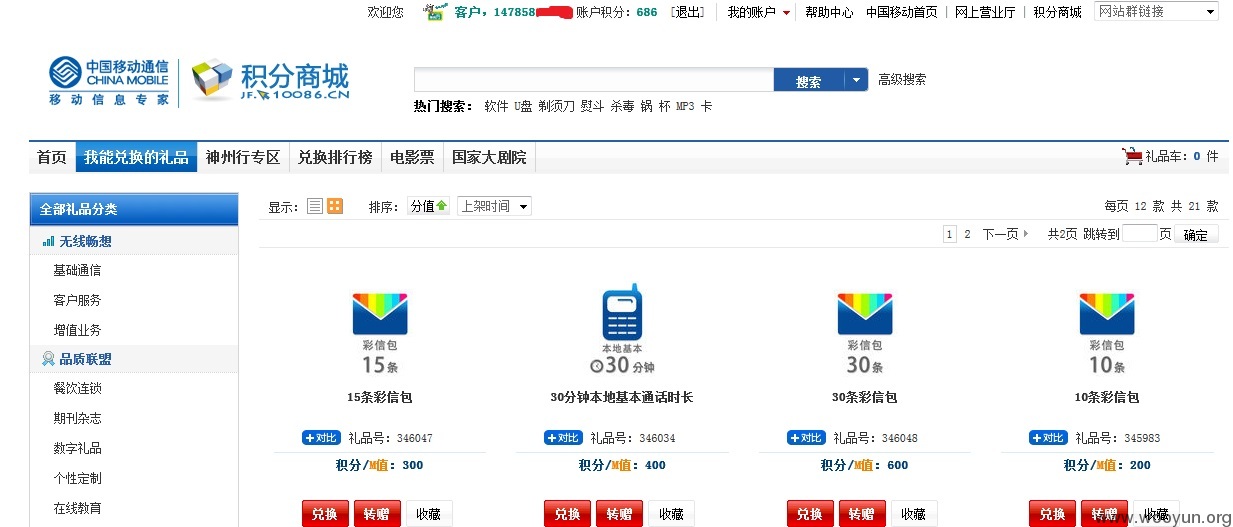This screenshot has height=527, width=1233.
Task: Switch to list view display icon
Action: coord(315,206)
